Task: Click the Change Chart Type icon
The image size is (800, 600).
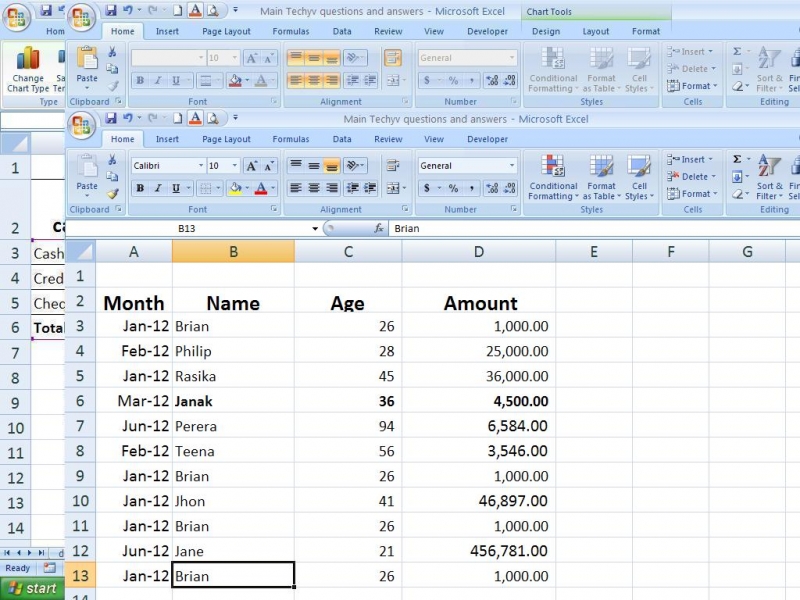Action: 27,68
